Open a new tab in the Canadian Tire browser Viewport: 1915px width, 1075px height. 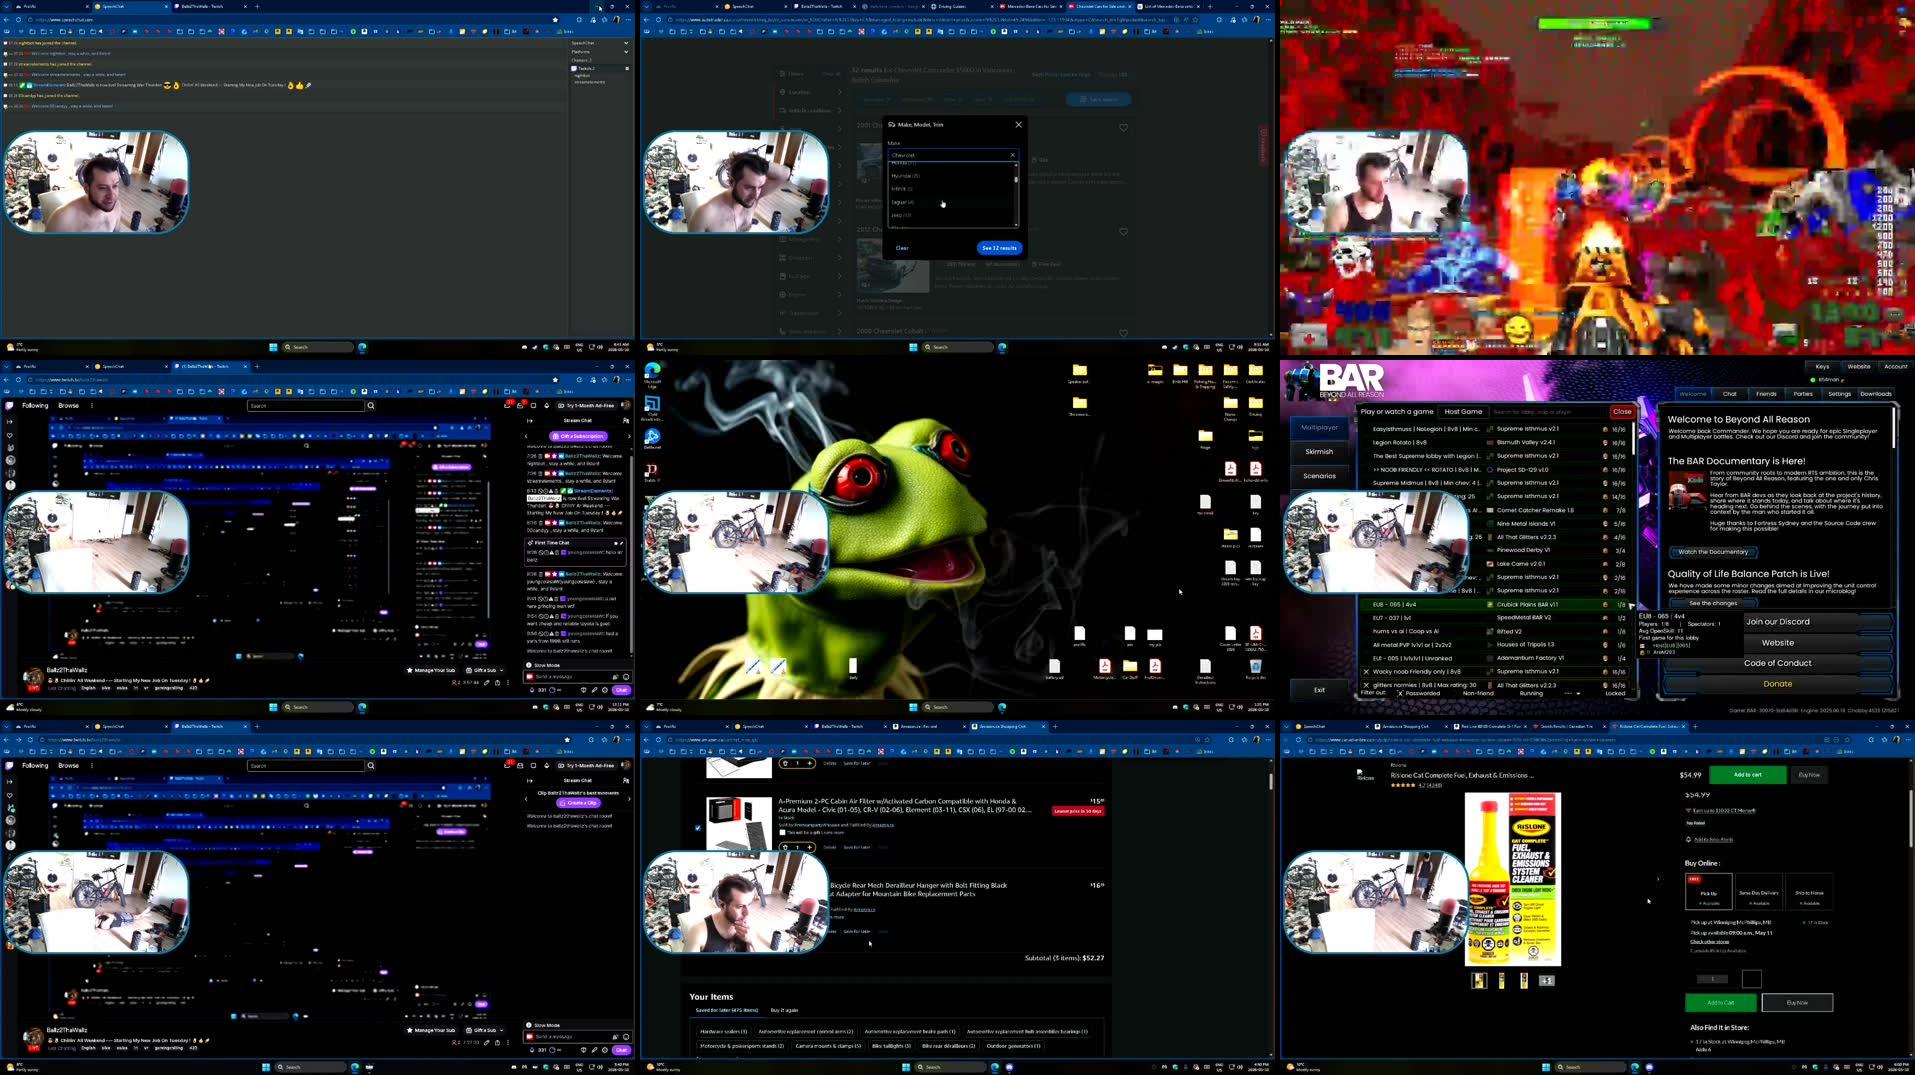click(x=1695, y=726)
